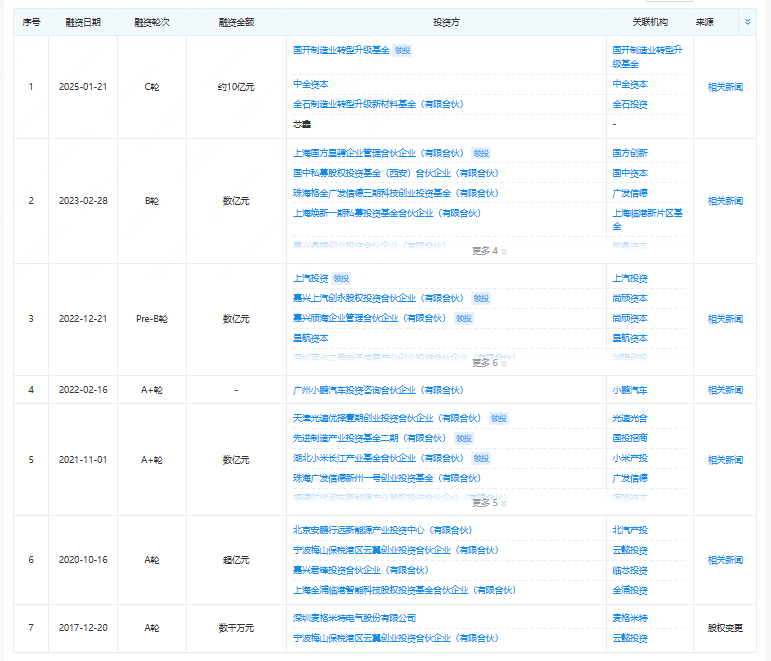This screenshot has width=771, height=661.
Task: Open associated institution 小米产投
Action: coord(630,458)
